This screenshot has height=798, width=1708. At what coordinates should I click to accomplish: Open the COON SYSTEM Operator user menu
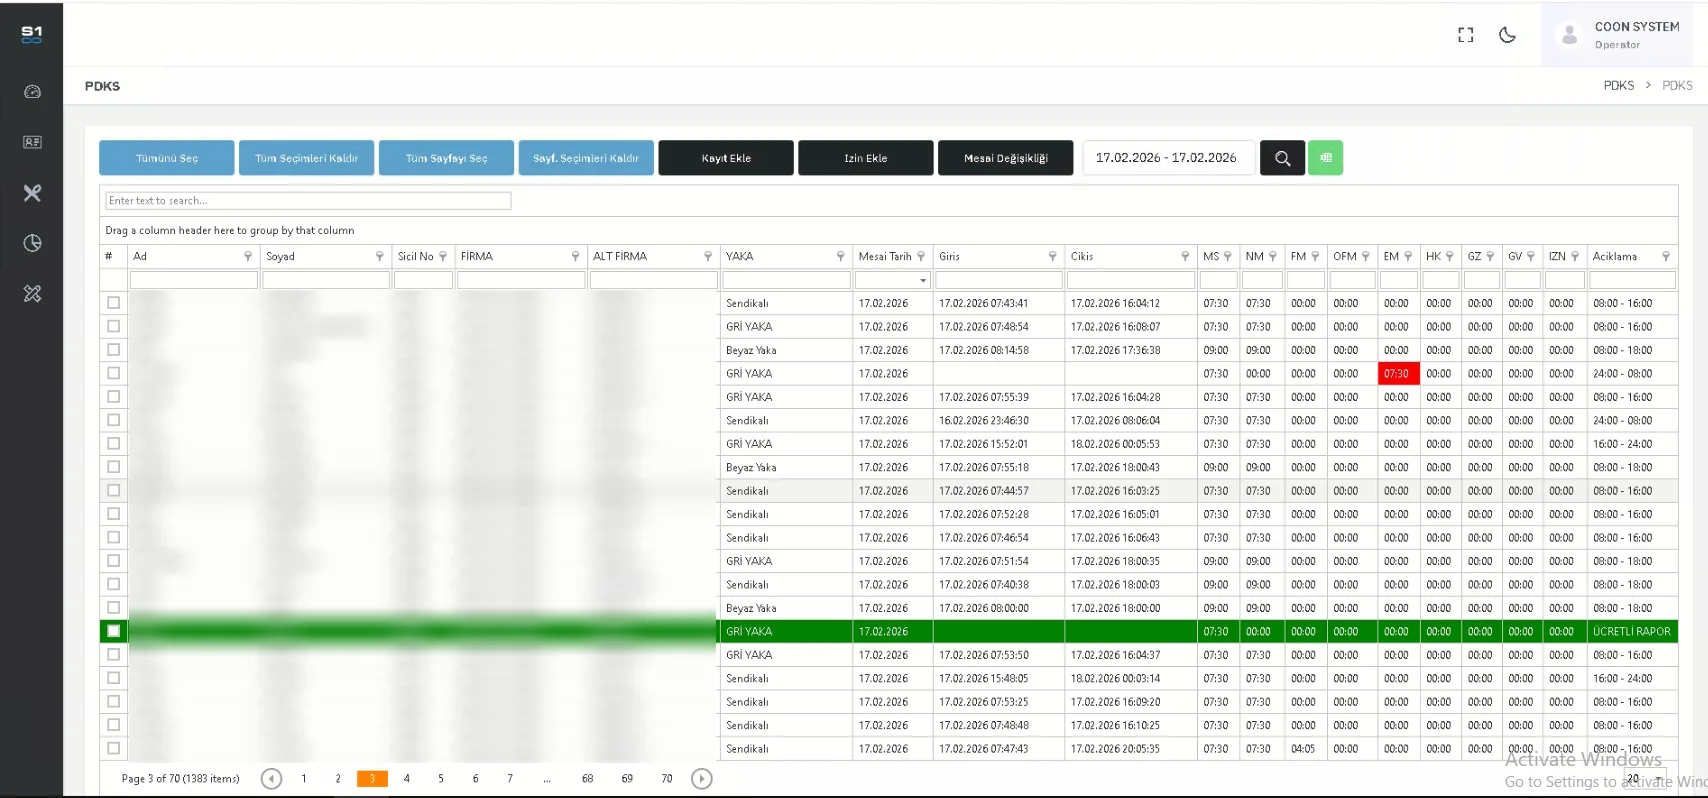tap(1620, 35)
